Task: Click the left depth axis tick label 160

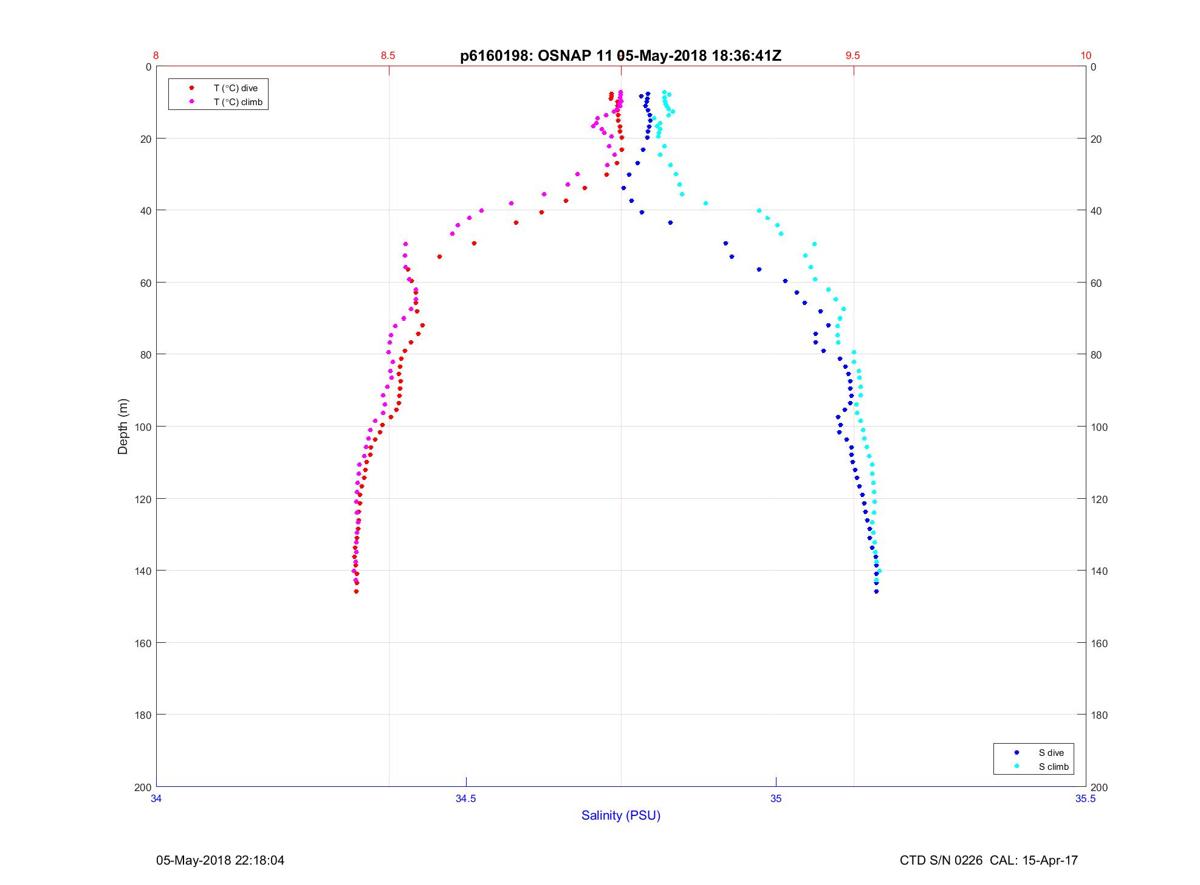Action: tap(142, 643)
